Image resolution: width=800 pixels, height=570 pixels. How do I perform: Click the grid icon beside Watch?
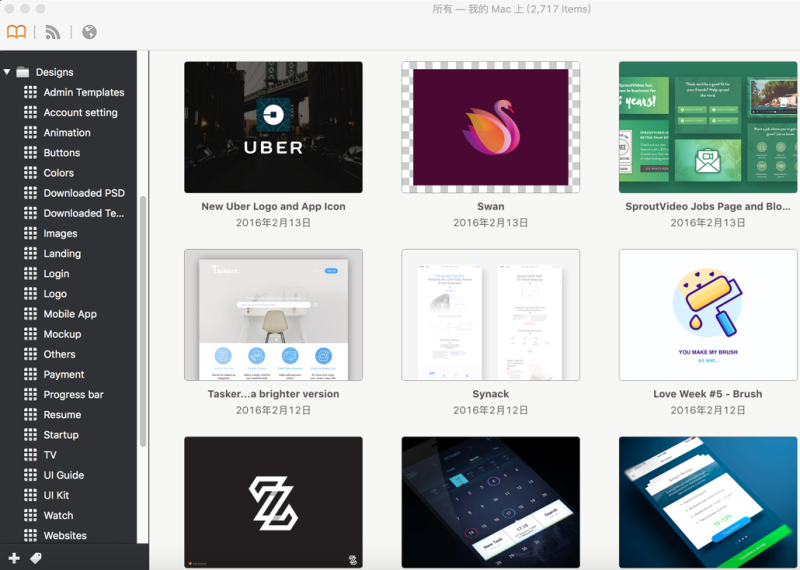pyautogui.click(x=30, y=515)
